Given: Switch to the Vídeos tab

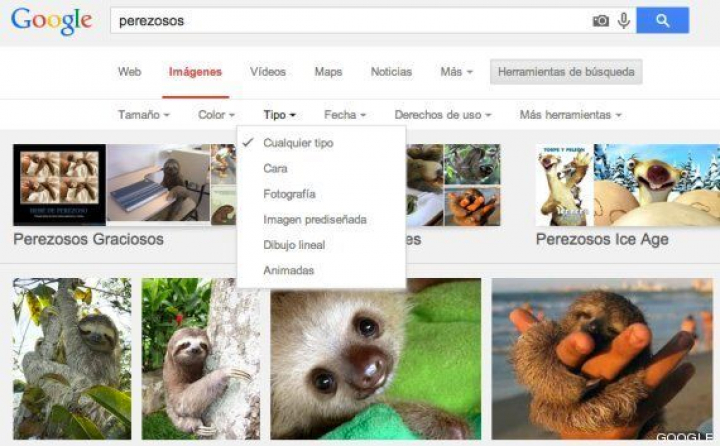Looking at the screenshot, I should click(x=268, y=72).
